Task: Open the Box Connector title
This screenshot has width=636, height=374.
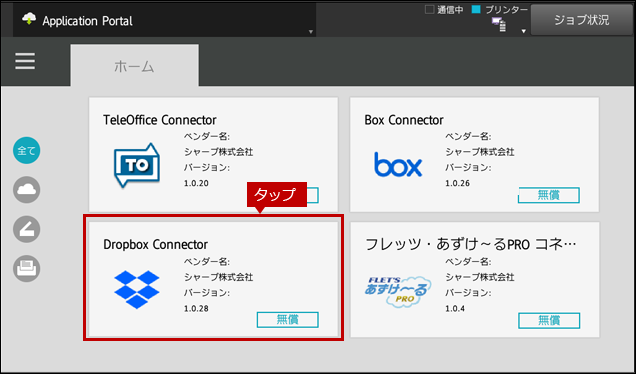Action: (x=404, y=120)
